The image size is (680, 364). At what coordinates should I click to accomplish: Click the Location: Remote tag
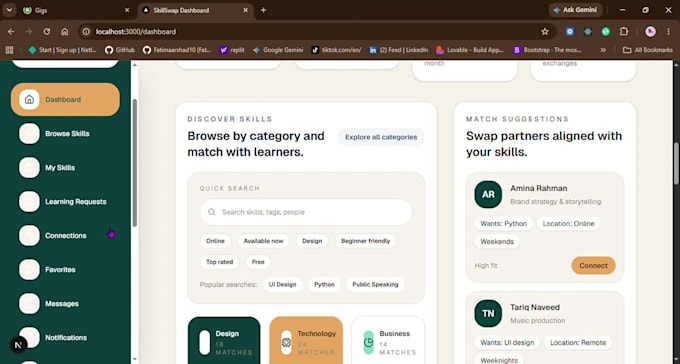(578, 343)
